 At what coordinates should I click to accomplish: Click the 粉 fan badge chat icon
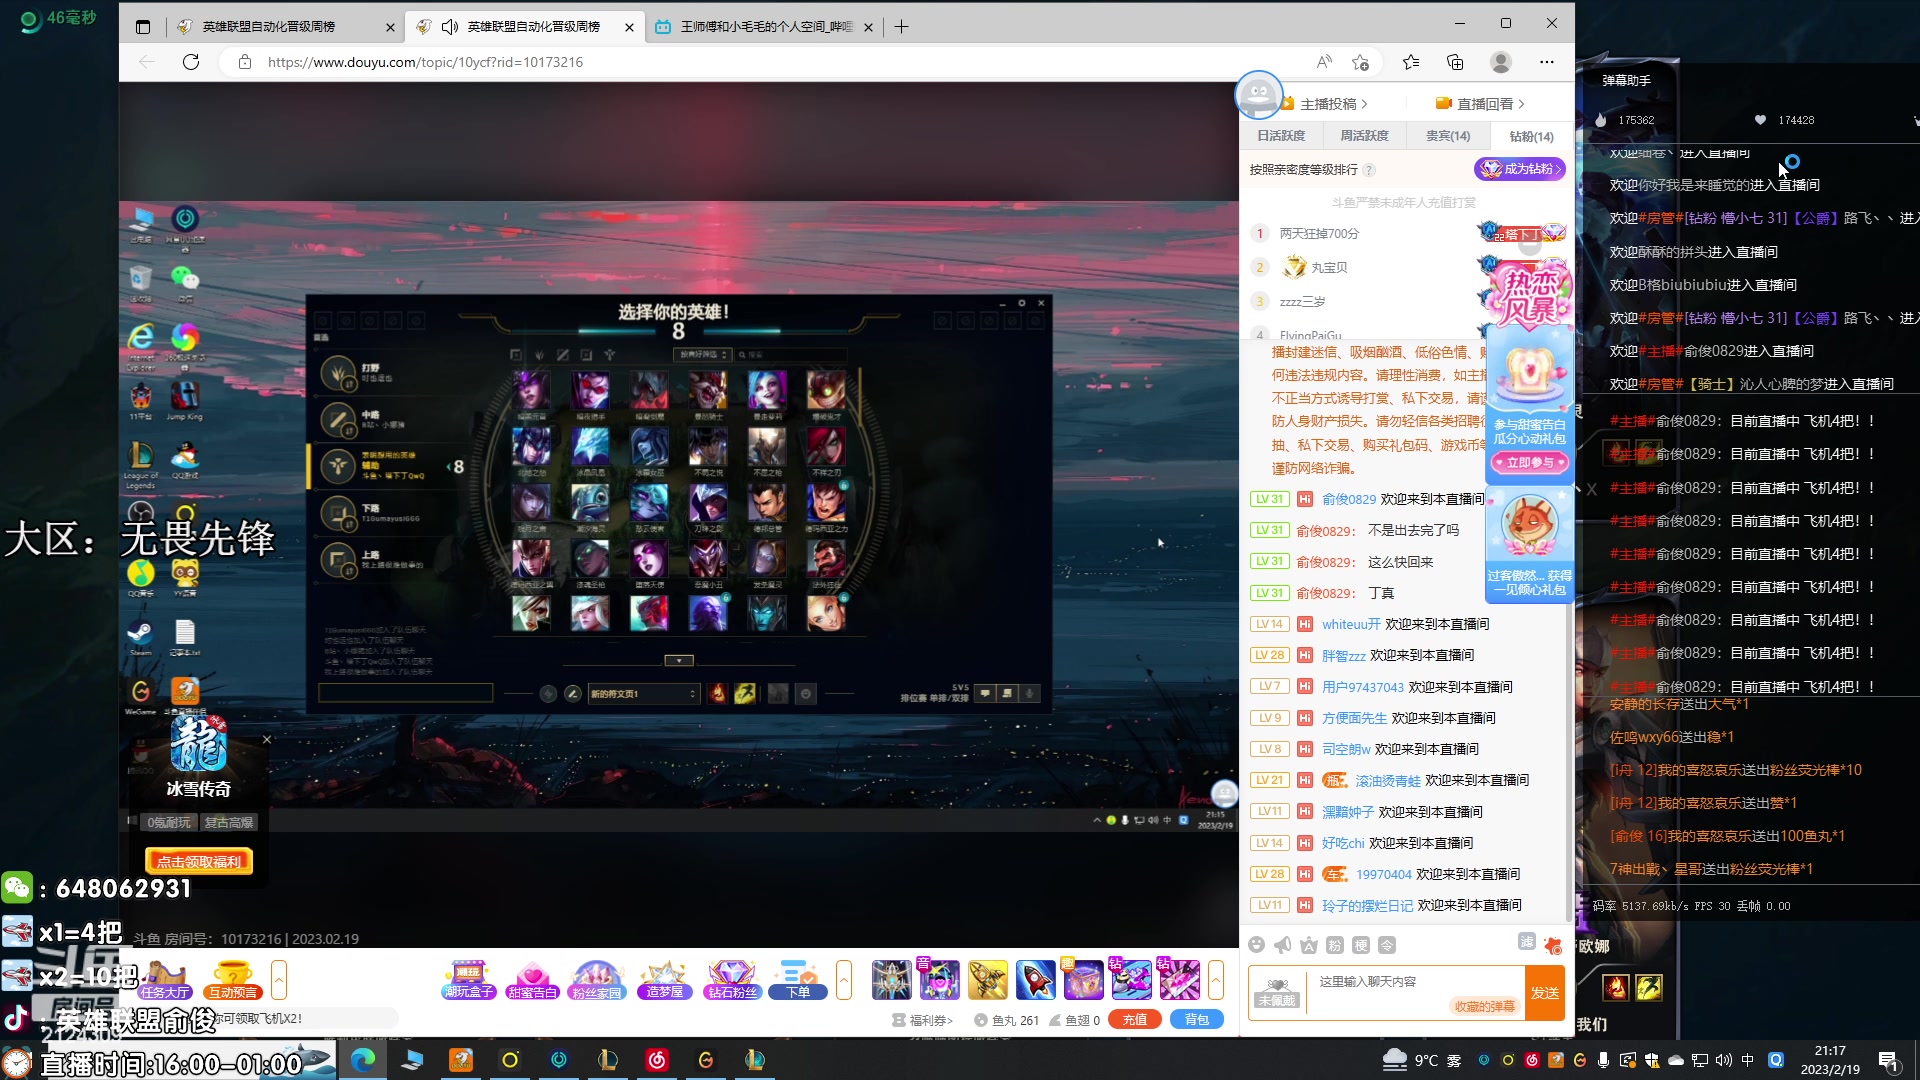point(1335,945)
